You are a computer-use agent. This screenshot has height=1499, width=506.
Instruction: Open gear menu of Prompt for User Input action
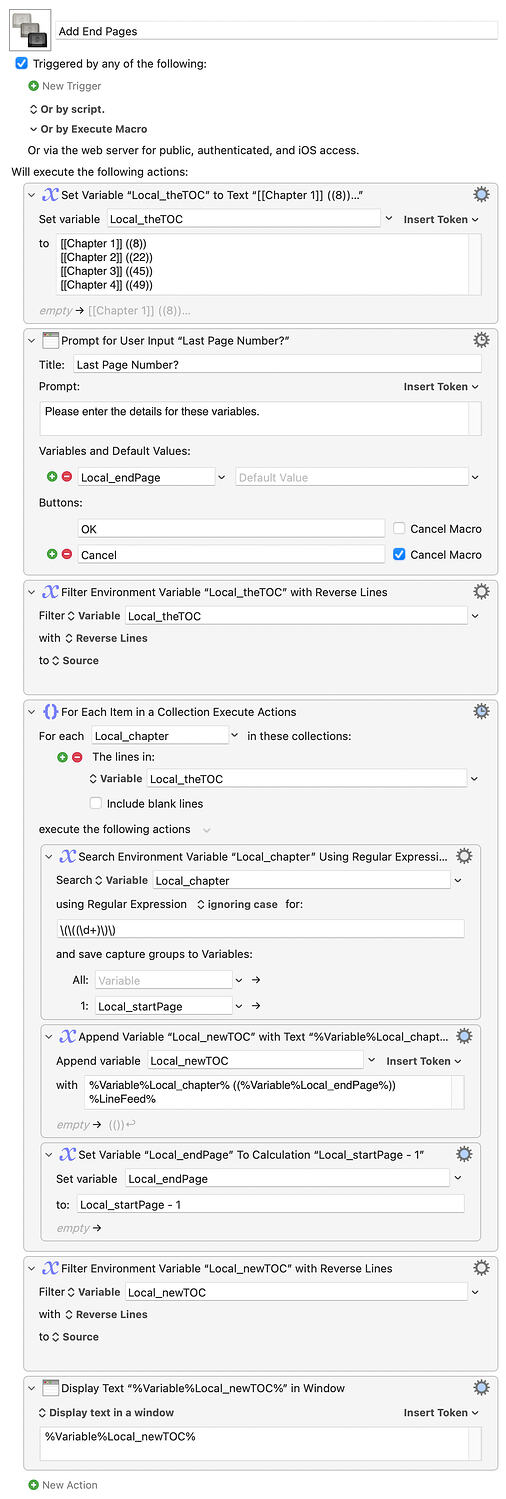point(481,340)
